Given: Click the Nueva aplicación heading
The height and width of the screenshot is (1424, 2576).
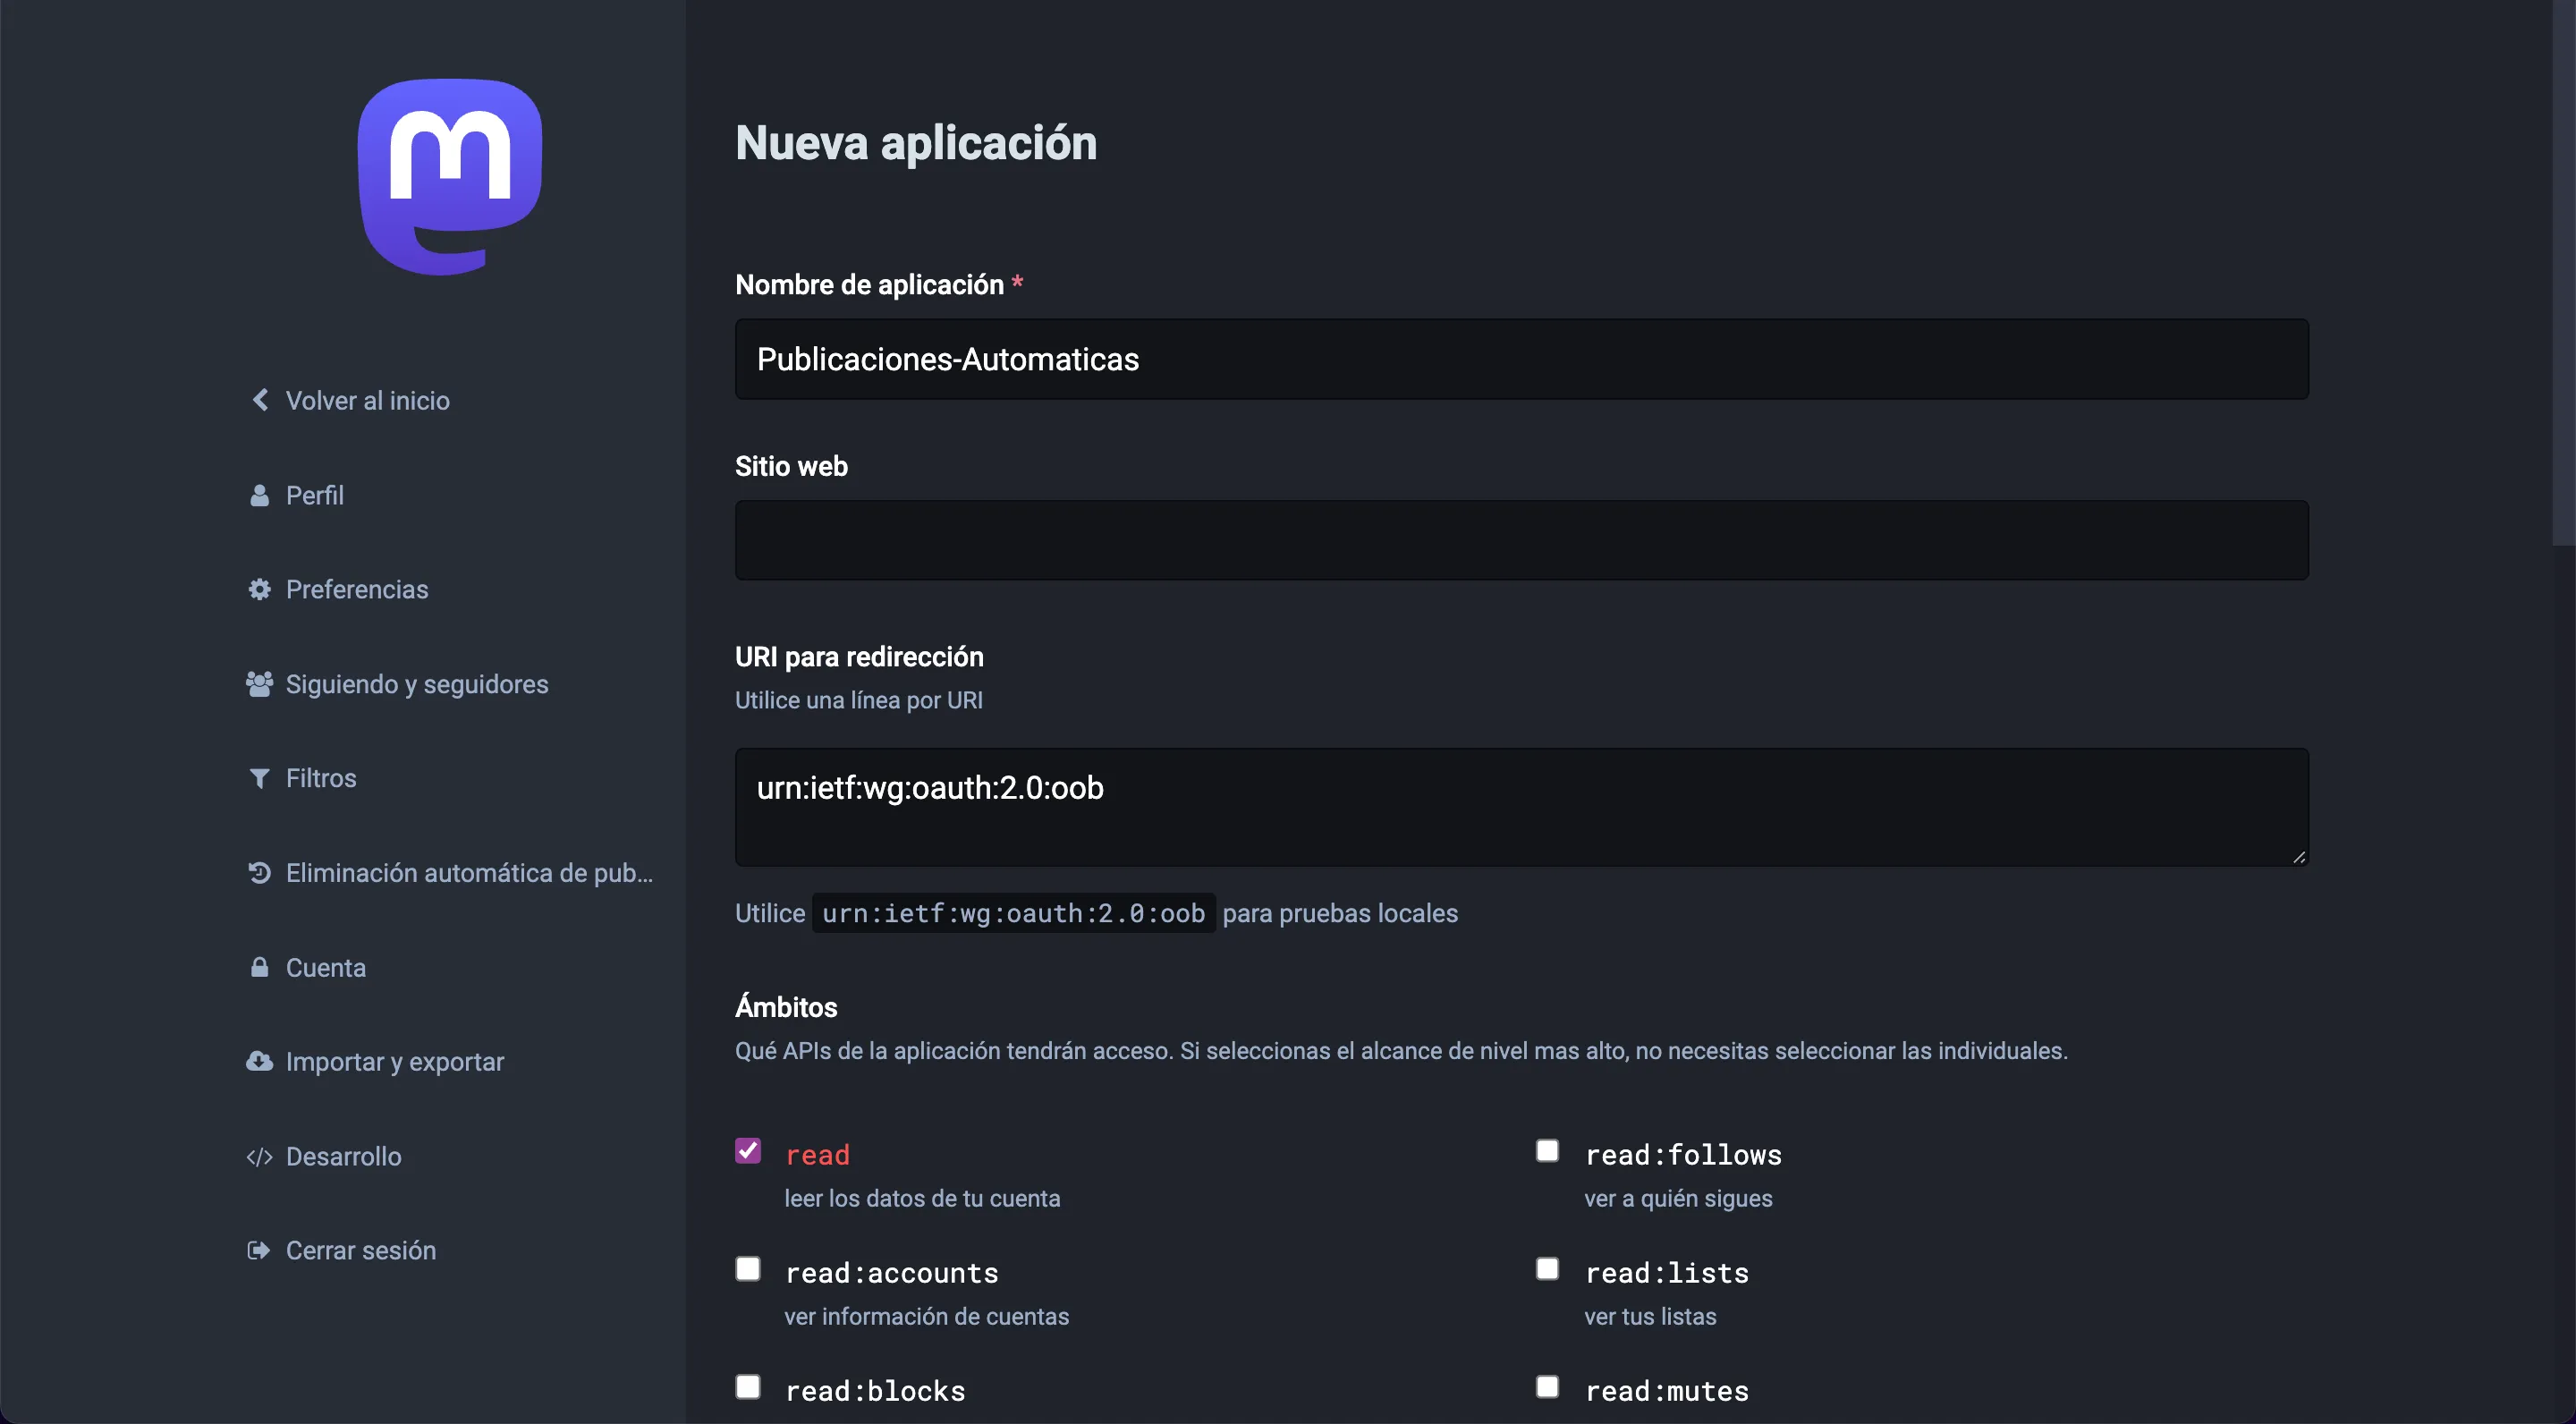Looking at the screenshot, I should click(916, 143).
